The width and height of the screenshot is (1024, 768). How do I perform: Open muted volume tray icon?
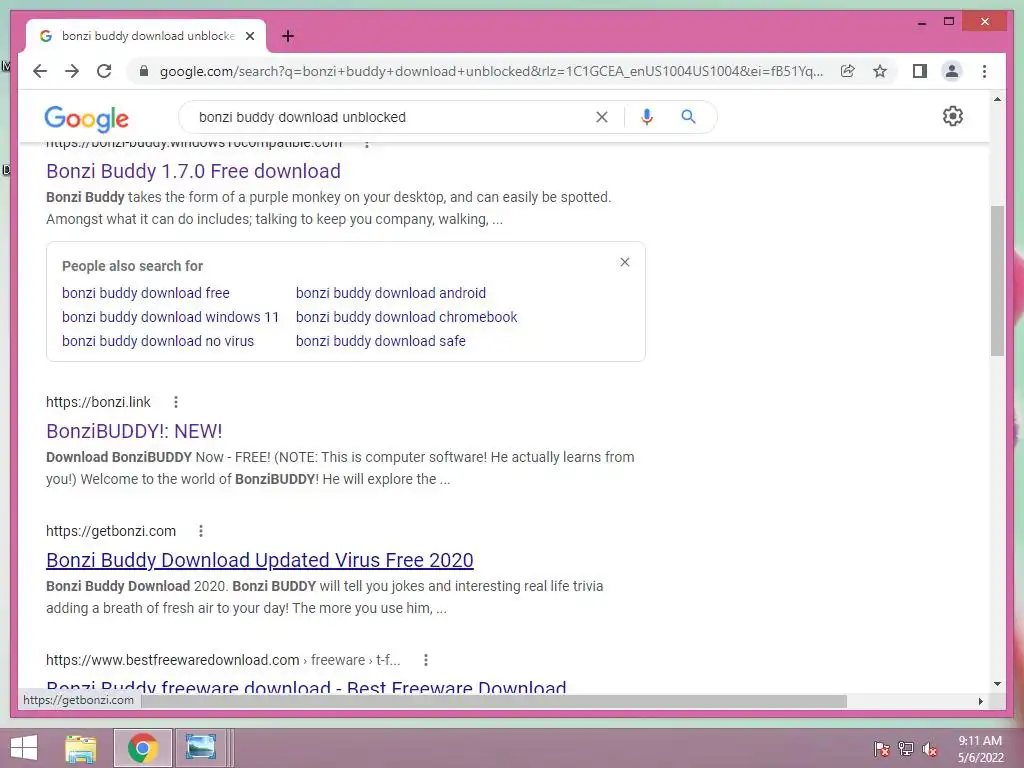click(x=930, y=749)
